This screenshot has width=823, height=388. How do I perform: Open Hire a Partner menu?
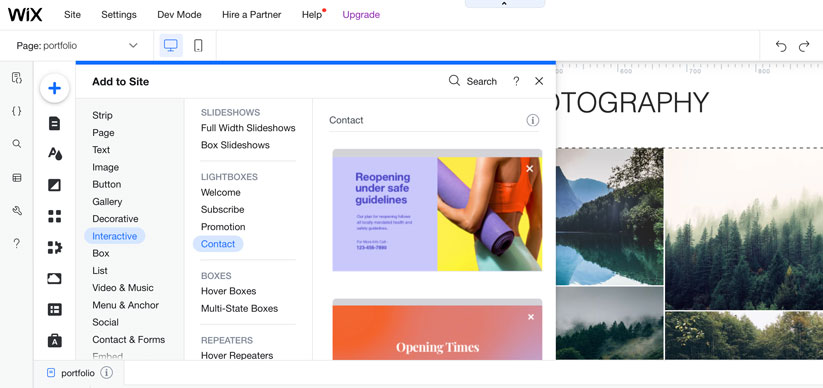pyautogui.click(x=251, y=15)
